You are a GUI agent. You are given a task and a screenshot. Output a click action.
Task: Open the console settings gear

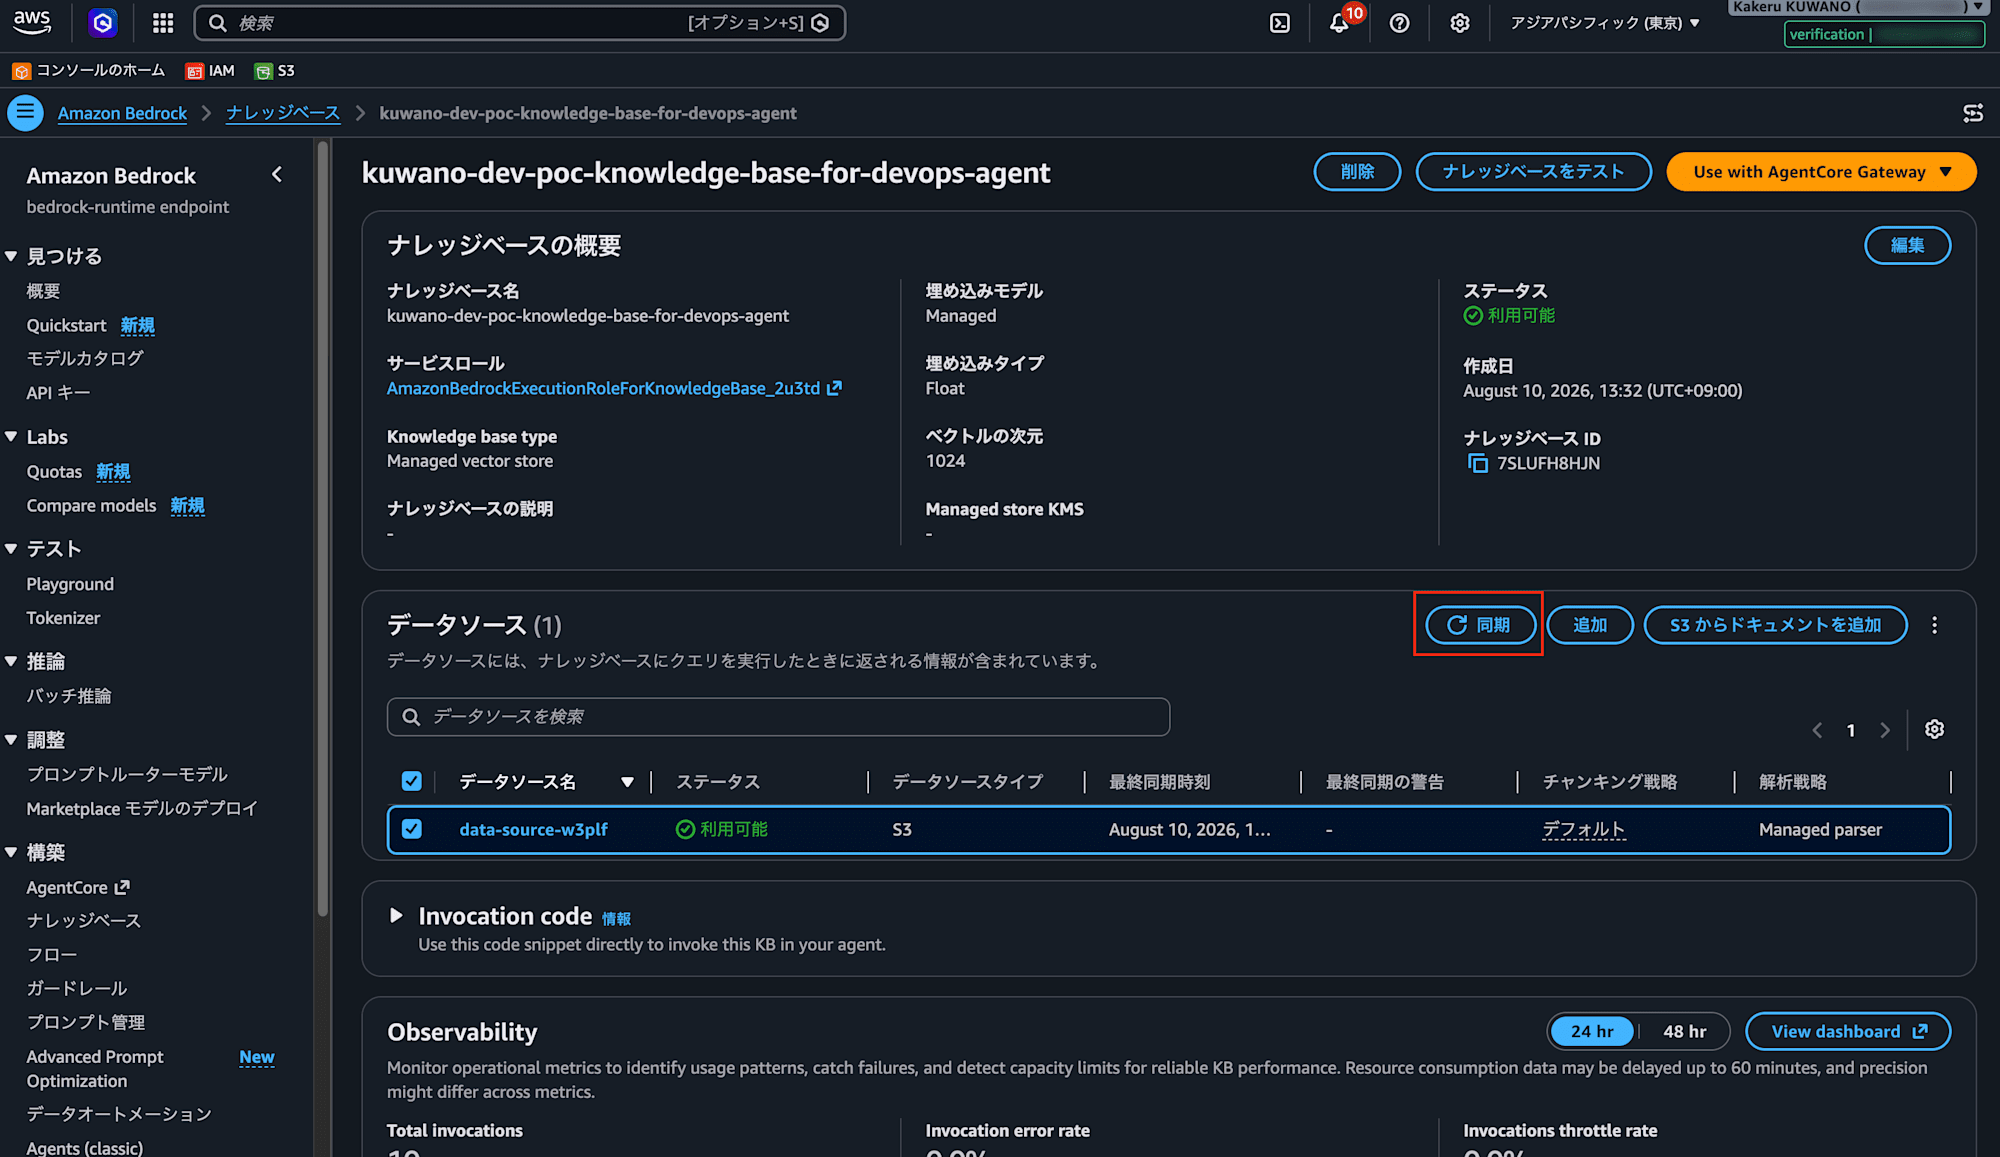(1460, 23)
